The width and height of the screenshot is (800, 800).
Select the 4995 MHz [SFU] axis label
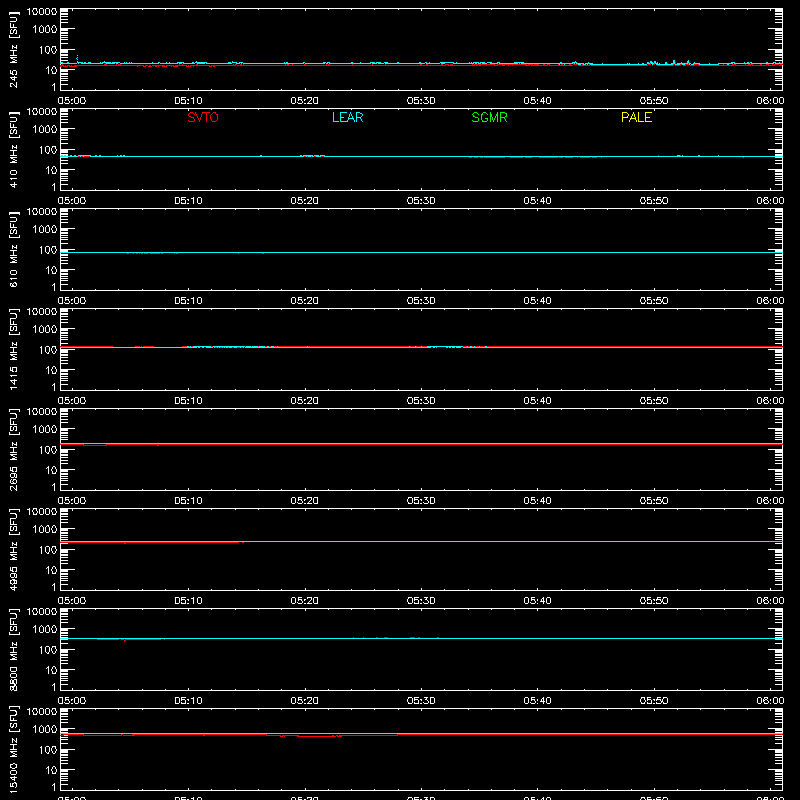tap(13, 549)
